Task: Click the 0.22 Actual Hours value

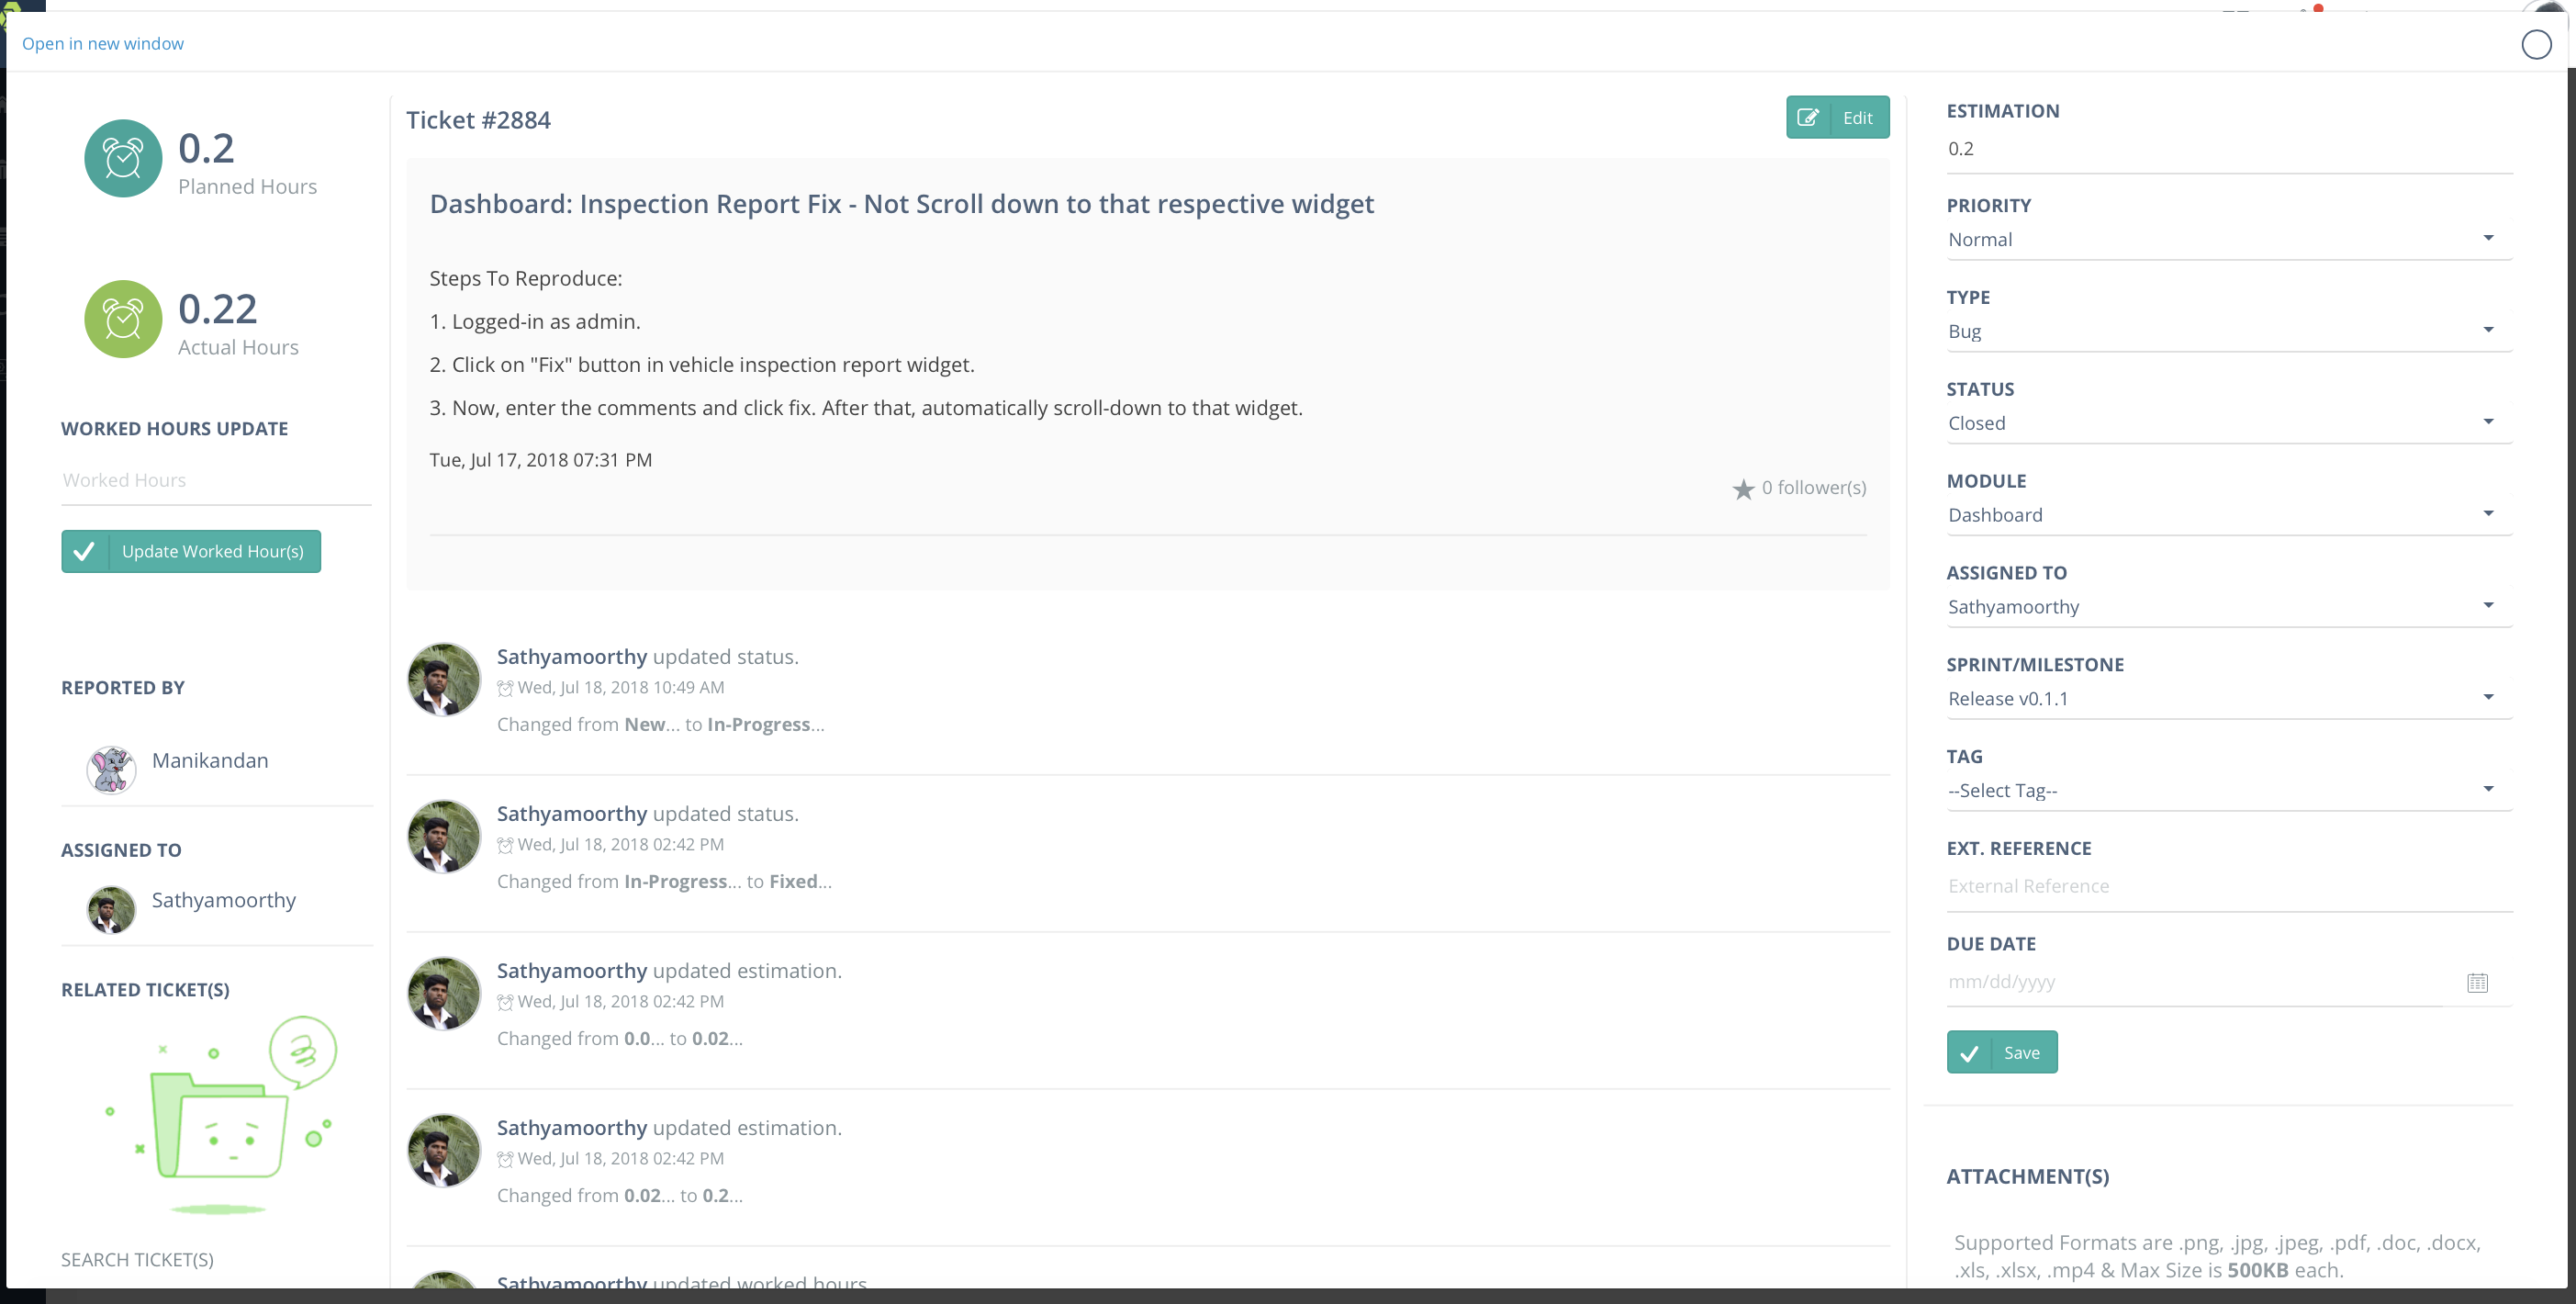Action: [218, 309]
